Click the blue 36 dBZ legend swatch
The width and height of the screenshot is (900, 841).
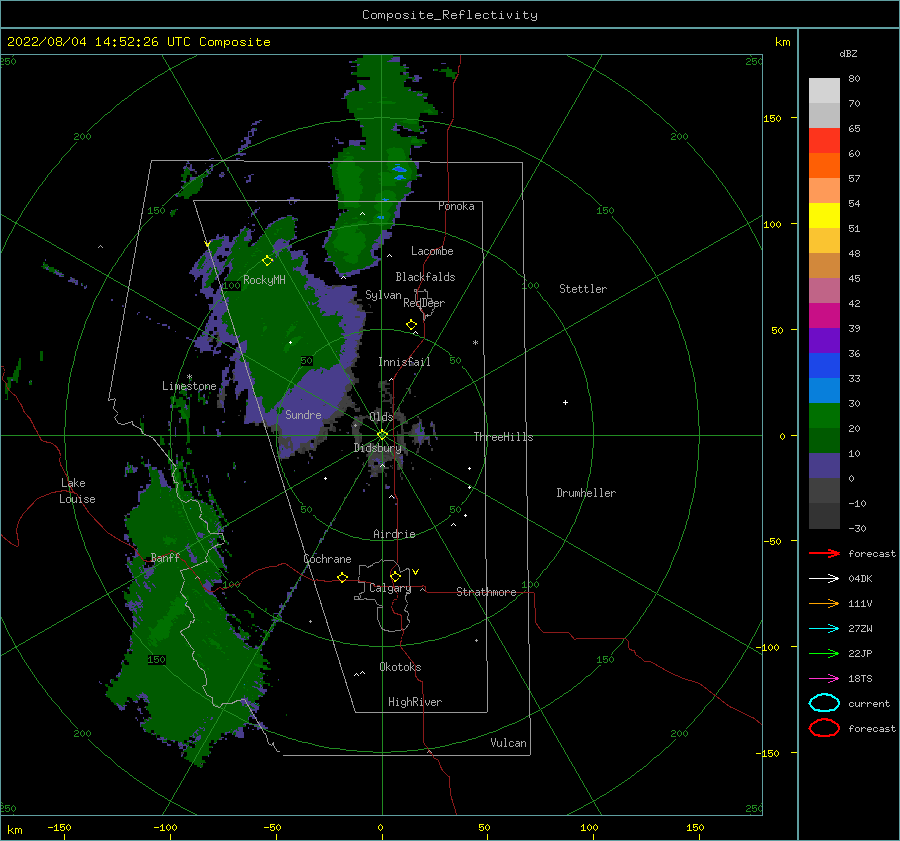[x=824, y=365]
